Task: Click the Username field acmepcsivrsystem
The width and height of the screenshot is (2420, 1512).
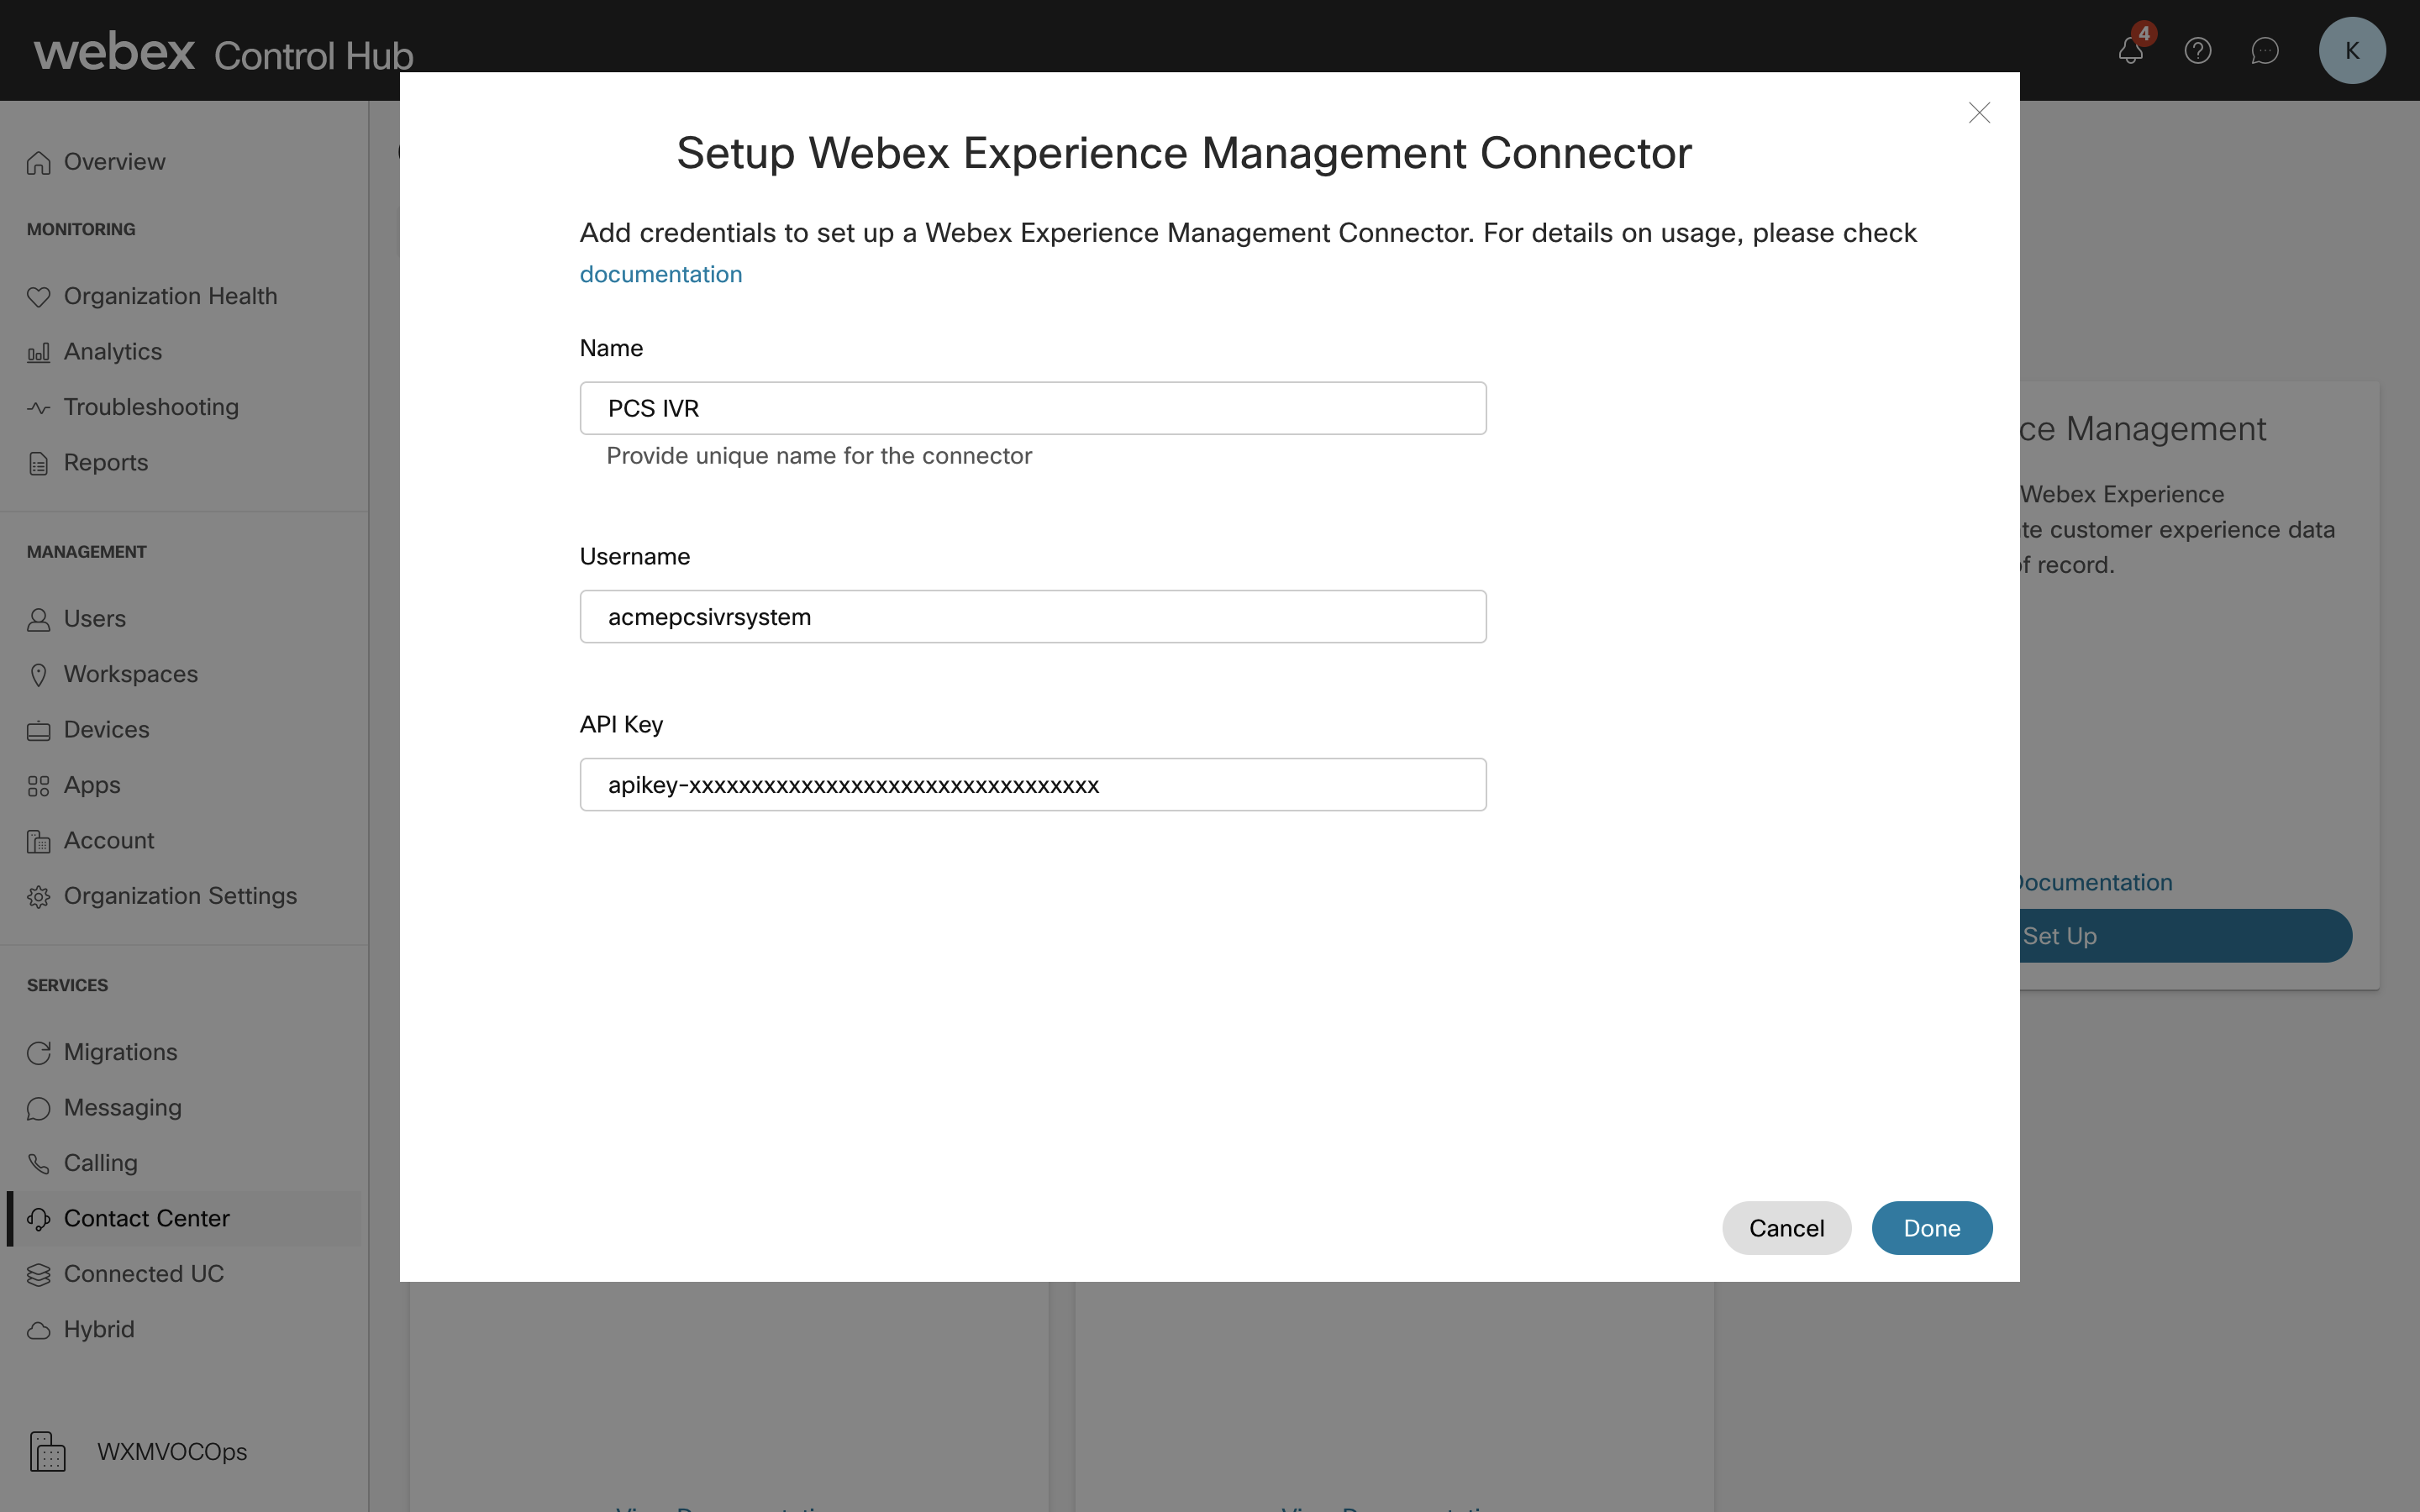Action: click(x=1033, y=617)
